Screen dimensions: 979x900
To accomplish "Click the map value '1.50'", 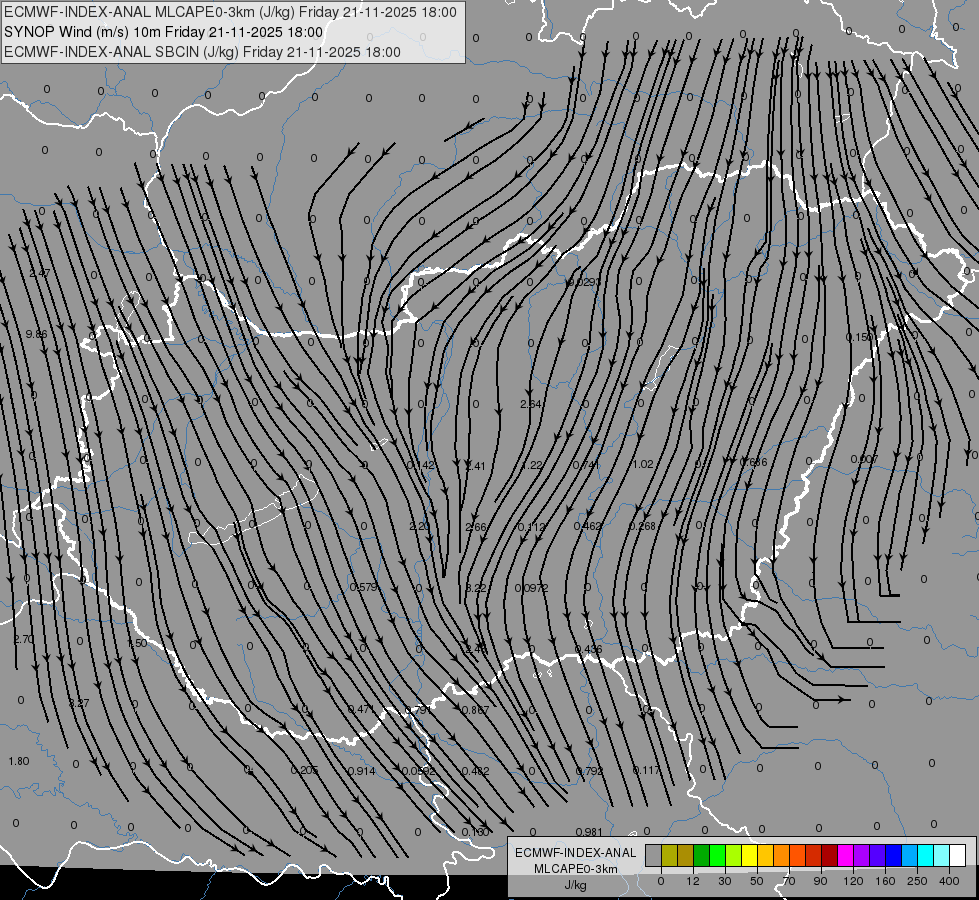I will [137, 643].
